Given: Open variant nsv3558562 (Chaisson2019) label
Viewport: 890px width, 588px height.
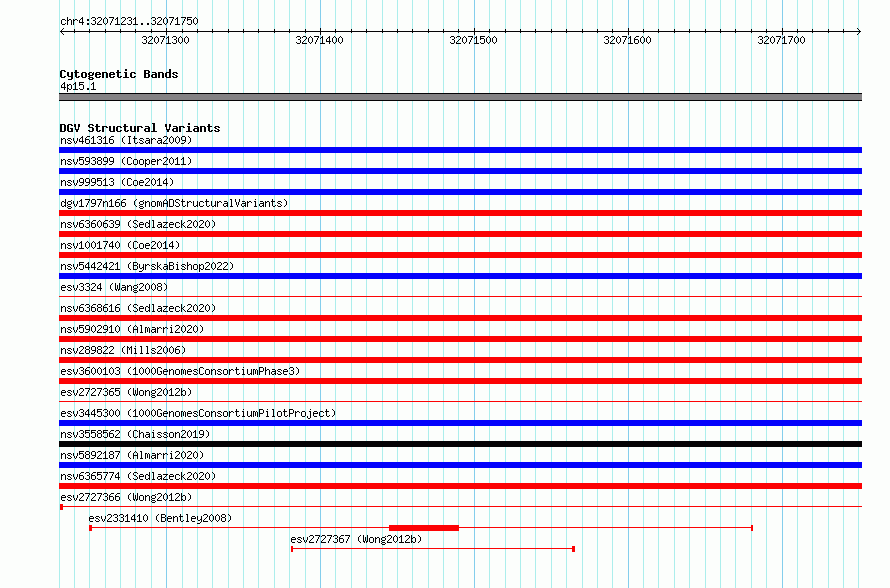Looking at the screenshot, I should click(x=135, y=434).
